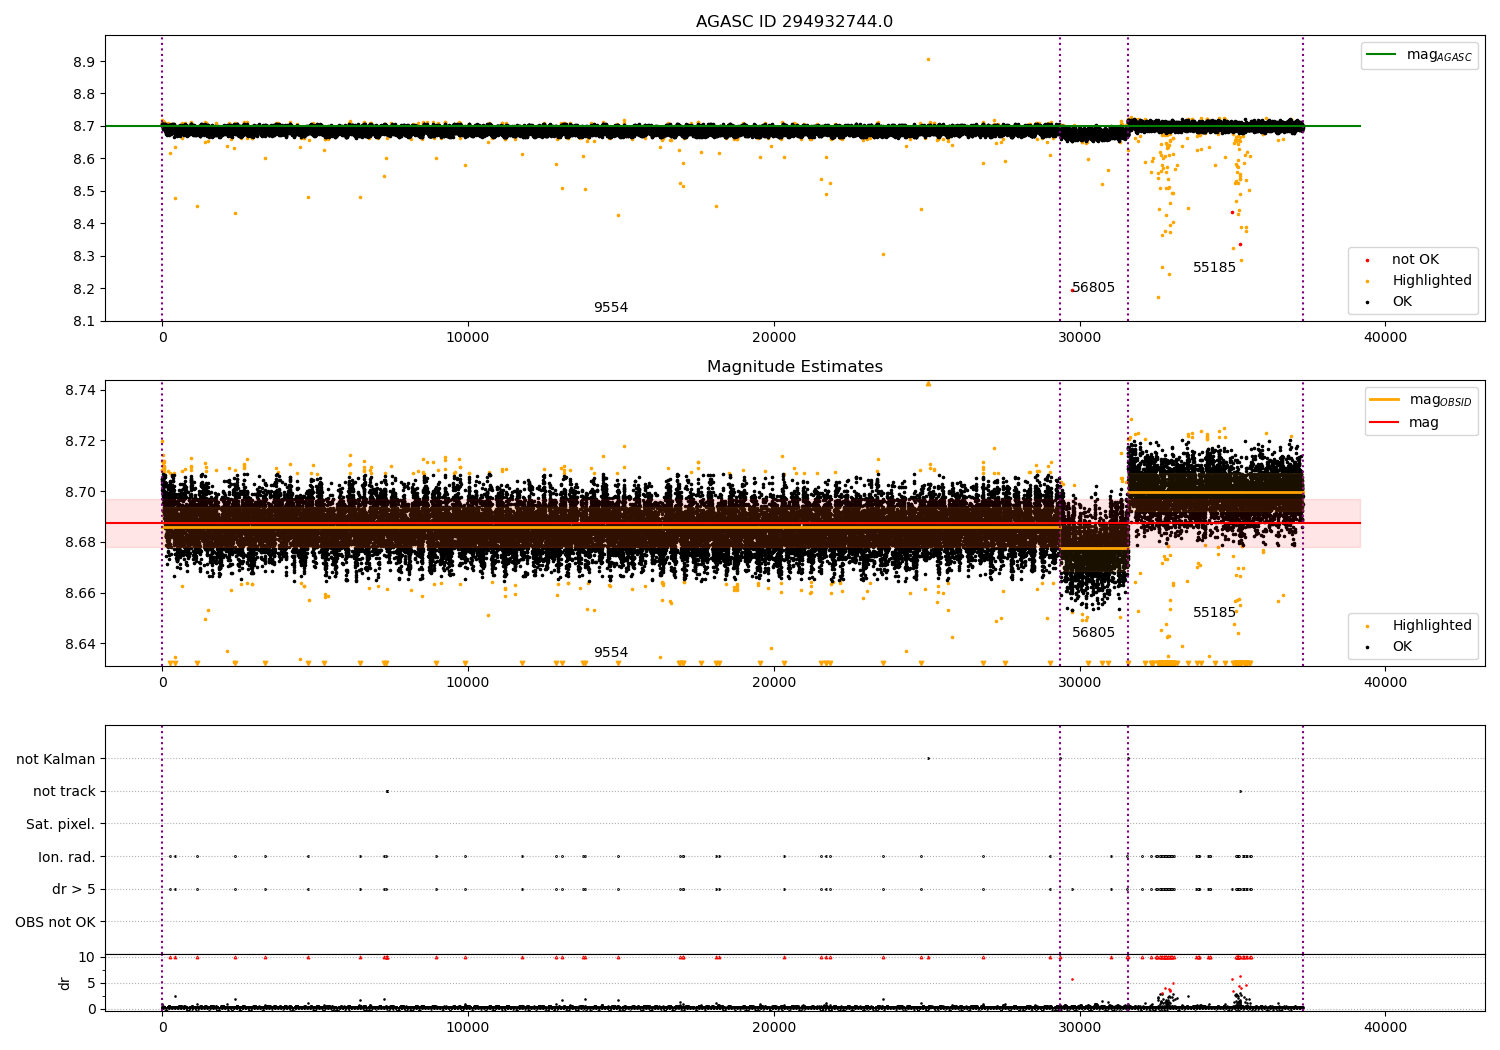
Task: Click the lone 'not Kalman' point near 25000
Action: pos(928,758)
